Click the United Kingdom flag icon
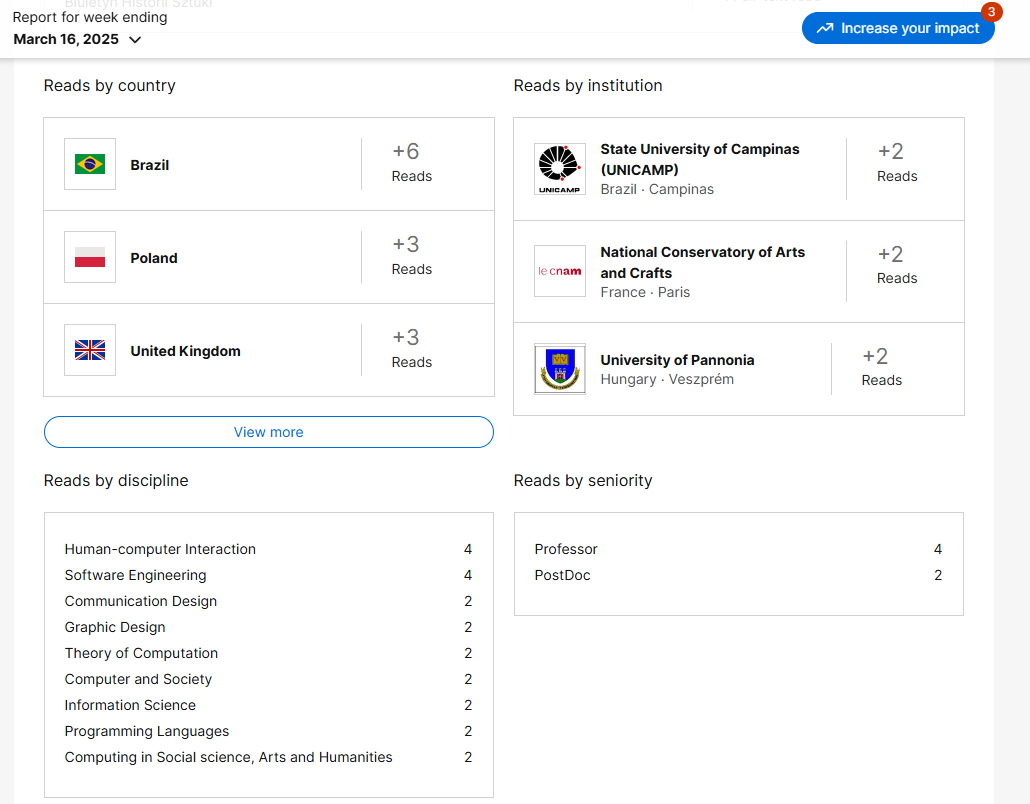 click(x=90, y=350)
